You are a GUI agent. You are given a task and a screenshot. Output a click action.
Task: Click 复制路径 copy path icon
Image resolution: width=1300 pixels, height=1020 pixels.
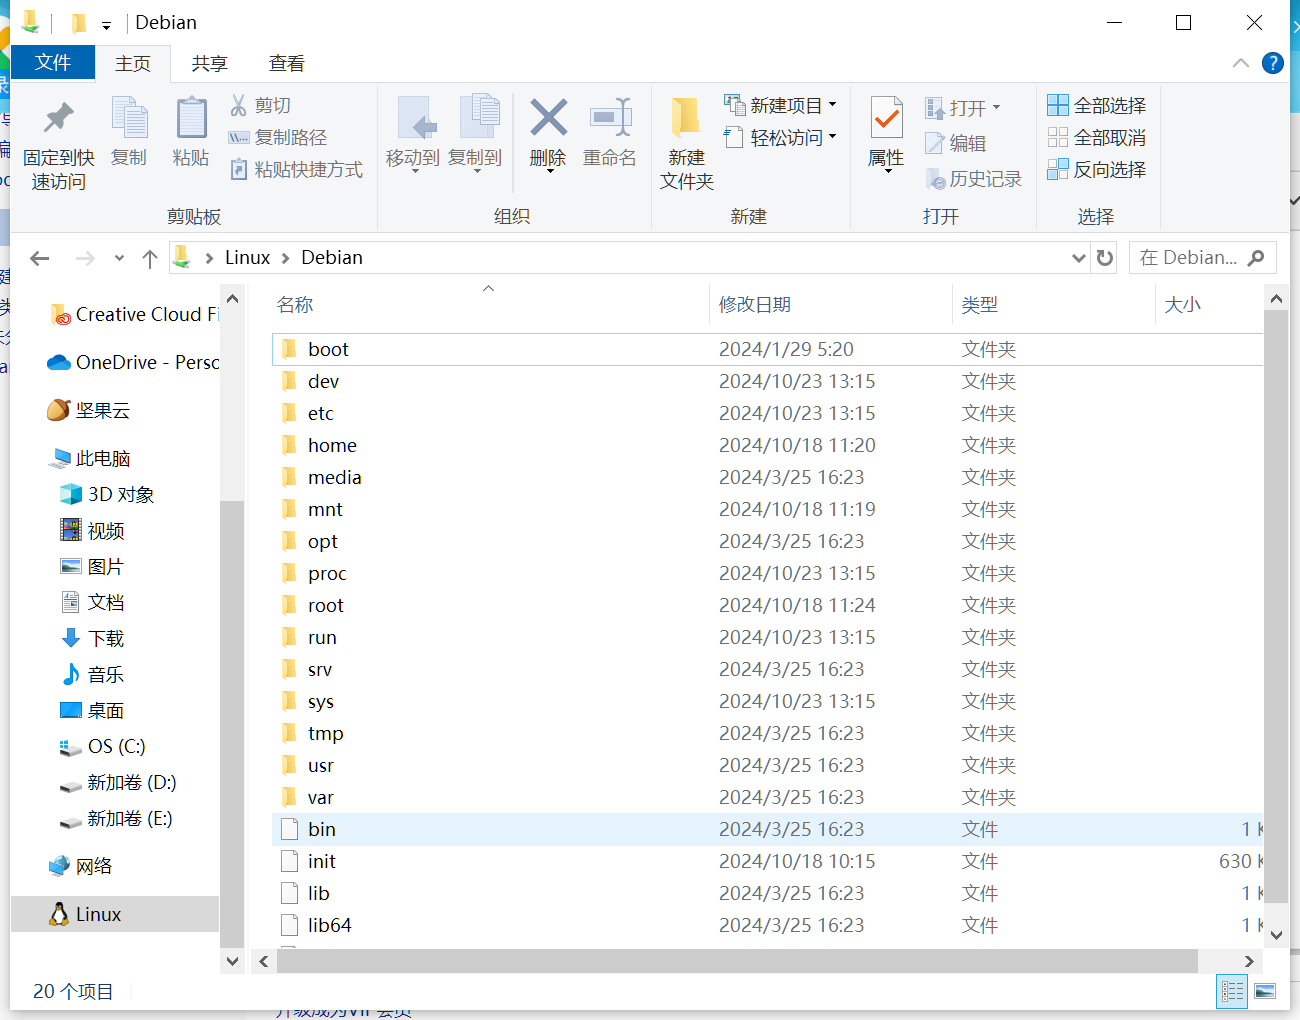pos(238,138)
